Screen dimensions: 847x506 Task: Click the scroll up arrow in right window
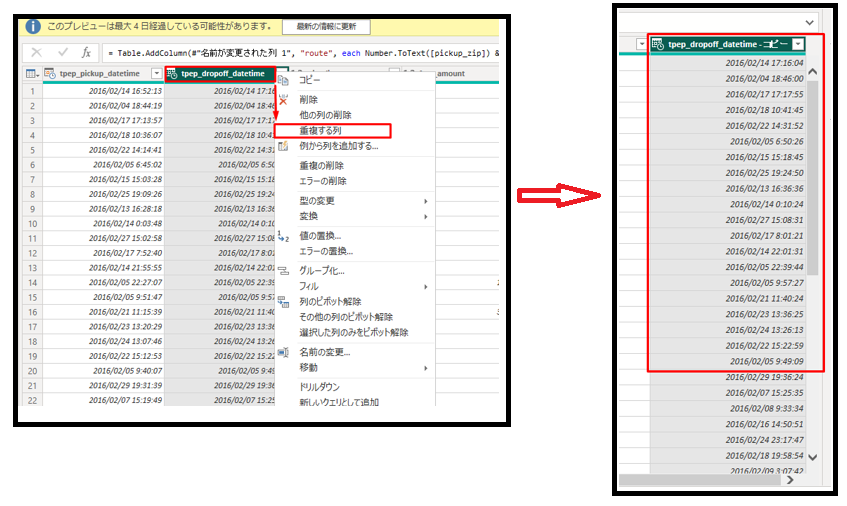(x=812, y=72)
